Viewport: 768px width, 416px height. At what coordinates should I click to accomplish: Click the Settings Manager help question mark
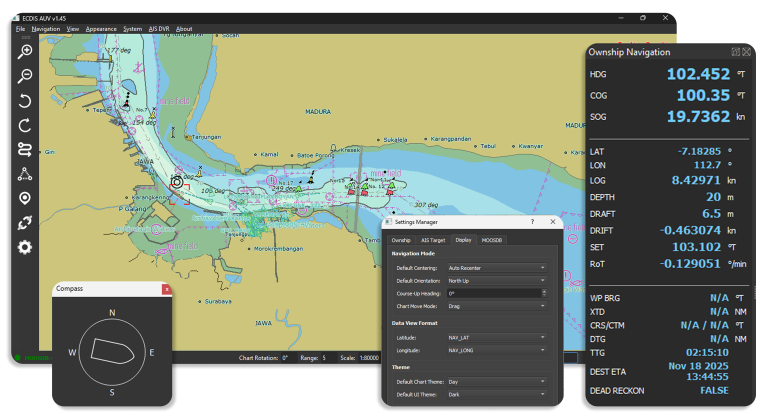tap(532, 222)
